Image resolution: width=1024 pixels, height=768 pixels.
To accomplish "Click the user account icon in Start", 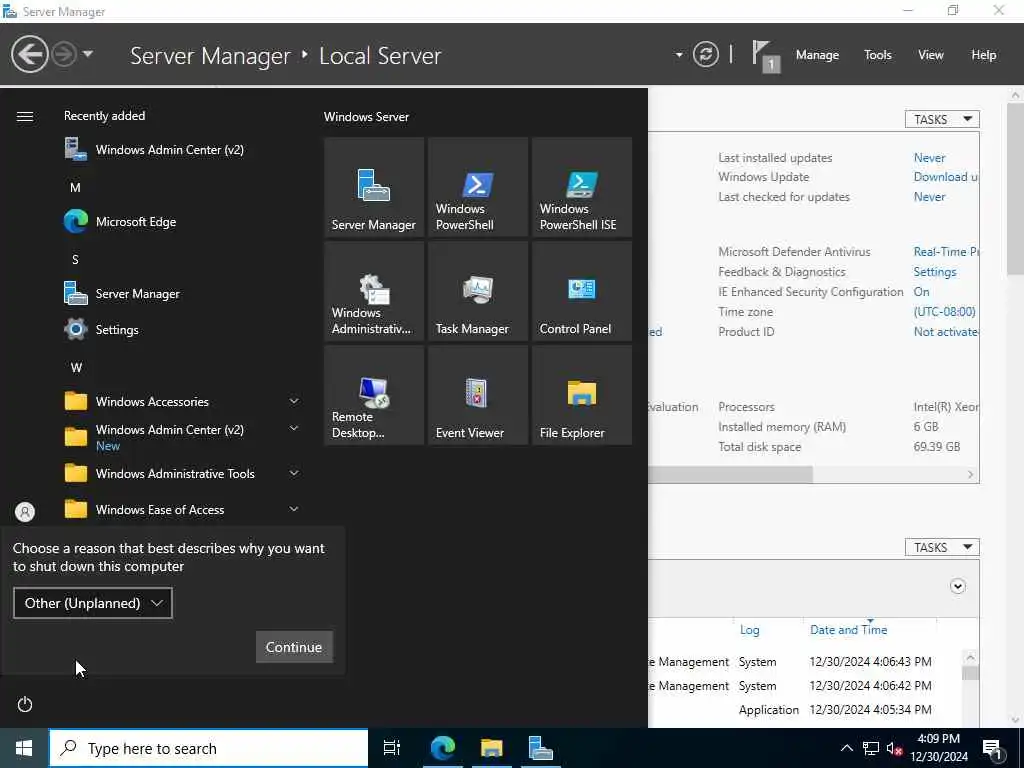I will tap(25, 511).
